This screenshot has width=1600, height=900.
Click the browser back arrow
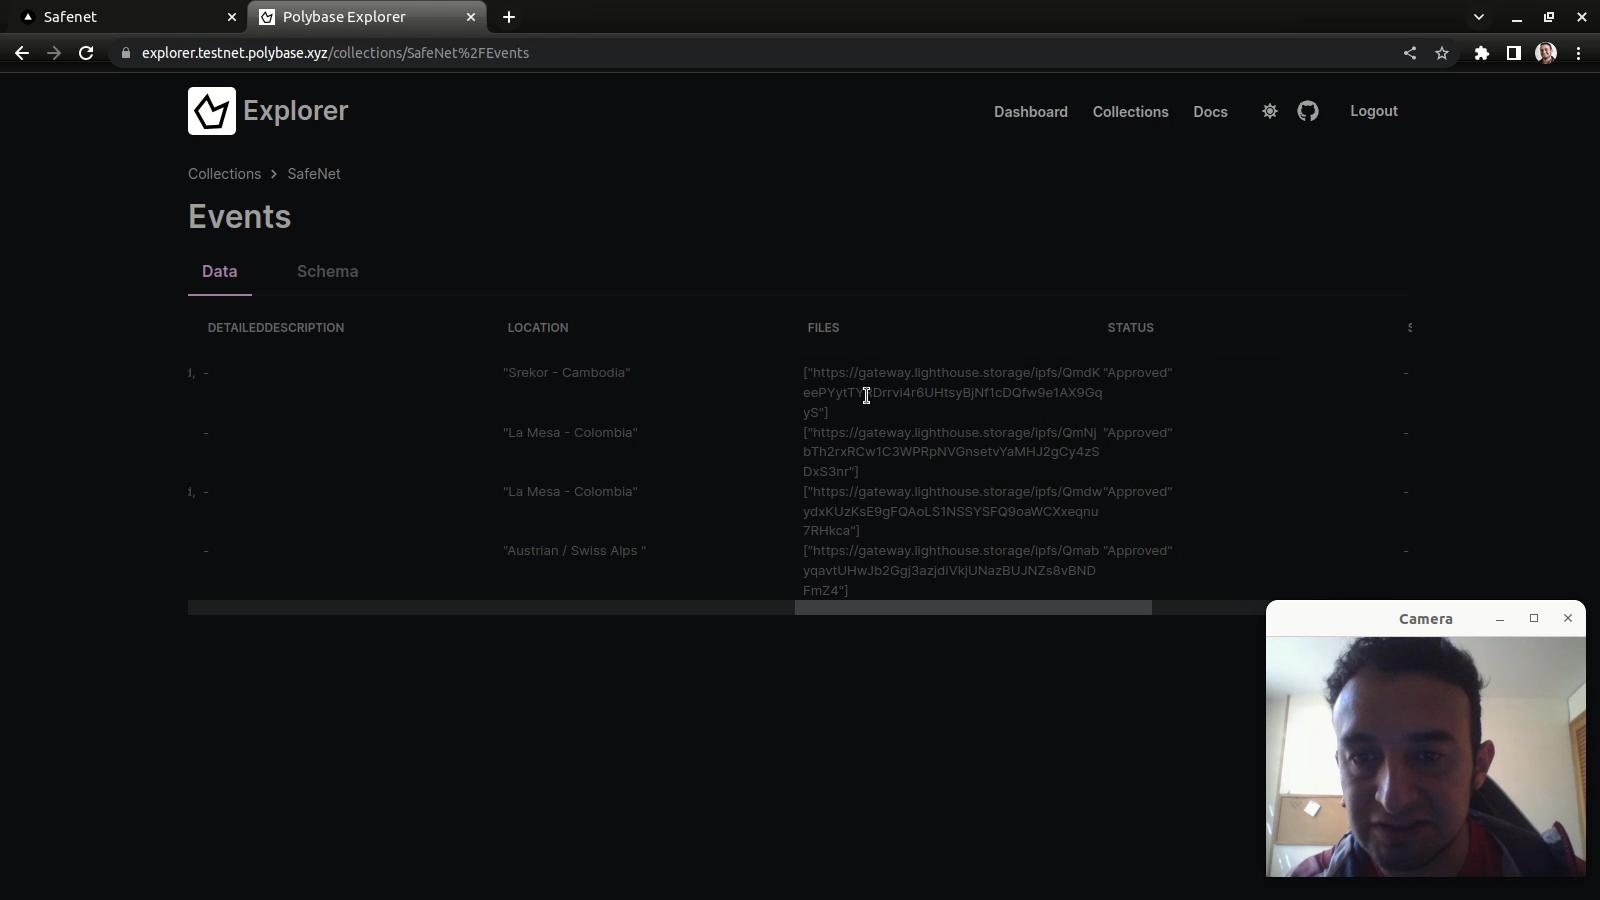22,53
